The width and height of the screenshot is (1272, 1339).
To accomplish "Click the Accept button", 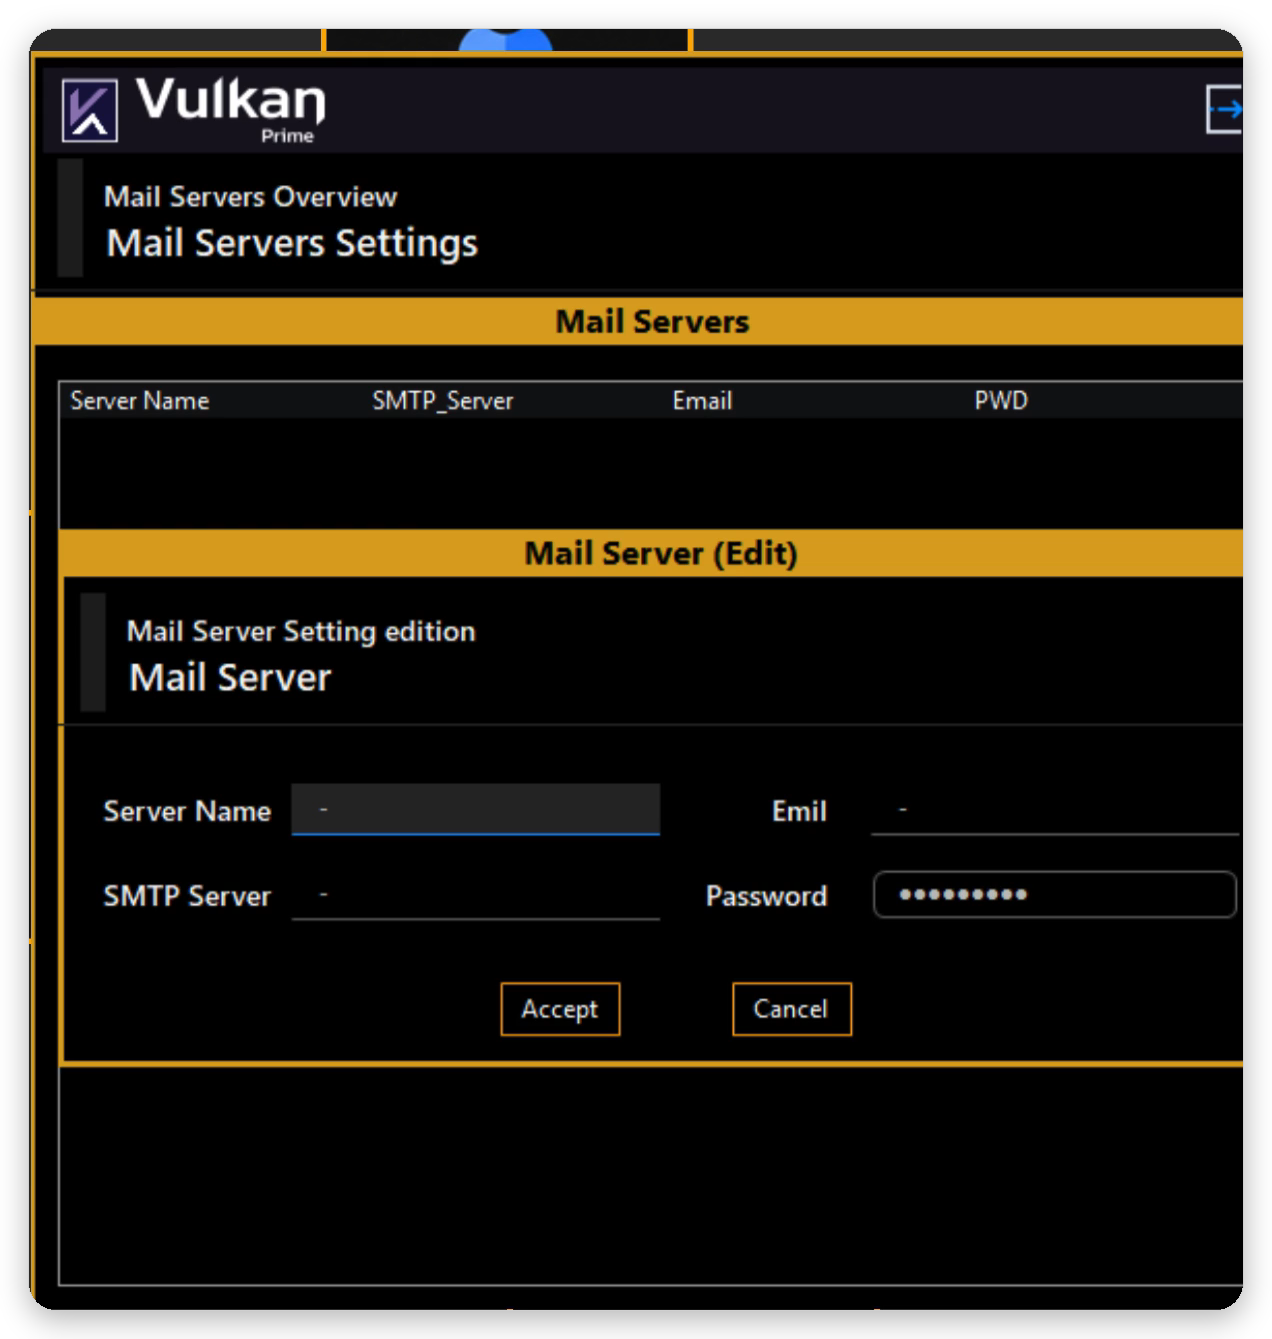I will coord(560,1009).
